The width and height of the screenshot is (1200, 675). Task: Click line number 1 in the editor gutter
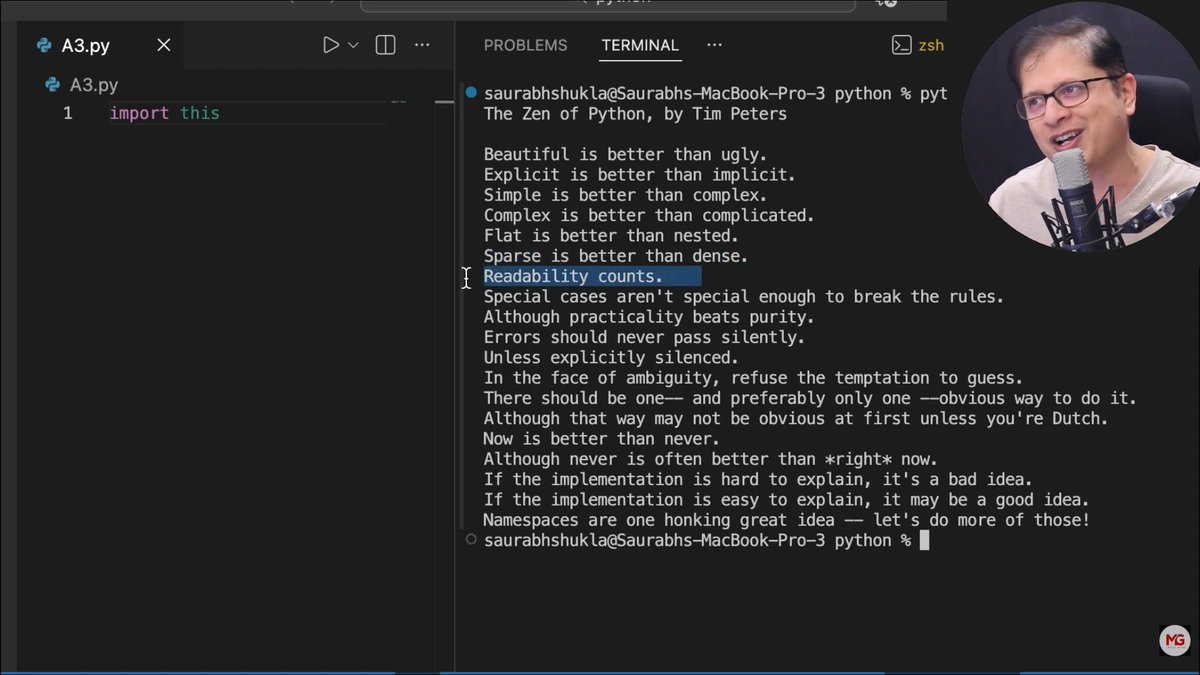coord(68,113)
